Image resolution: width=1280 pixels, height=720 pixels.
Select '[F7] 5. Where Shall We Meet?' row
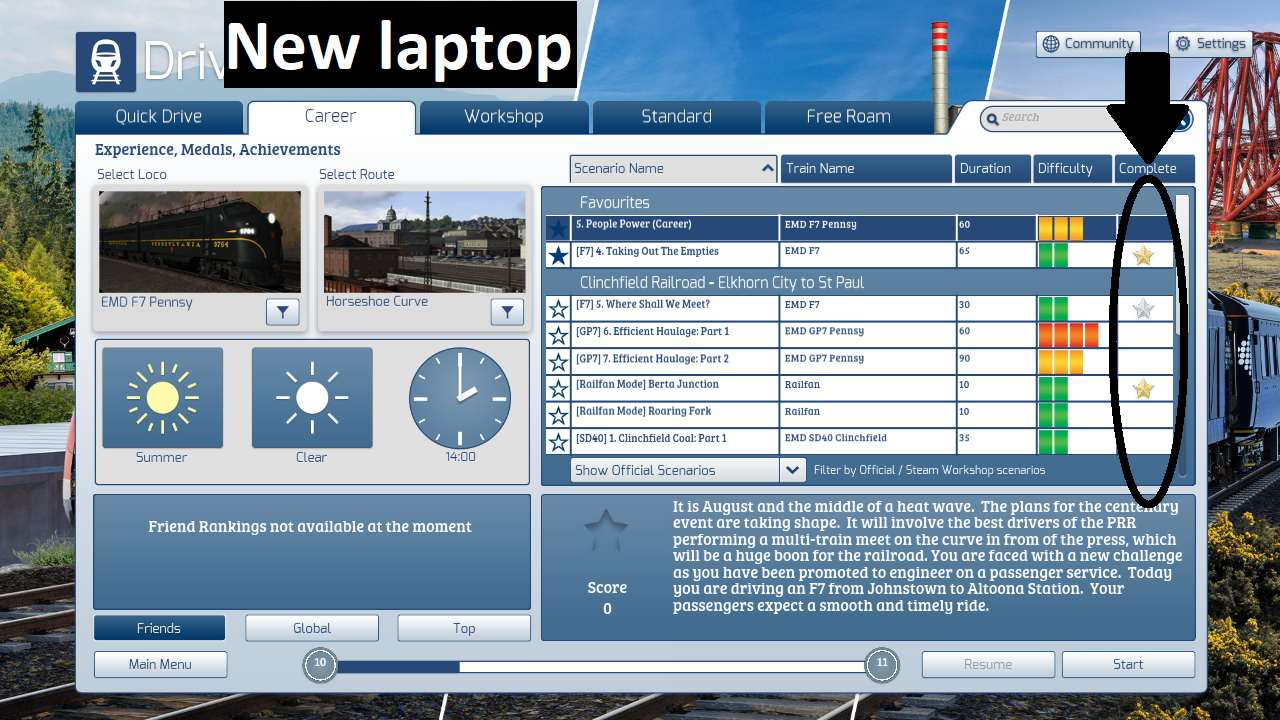tap(860, 309)
